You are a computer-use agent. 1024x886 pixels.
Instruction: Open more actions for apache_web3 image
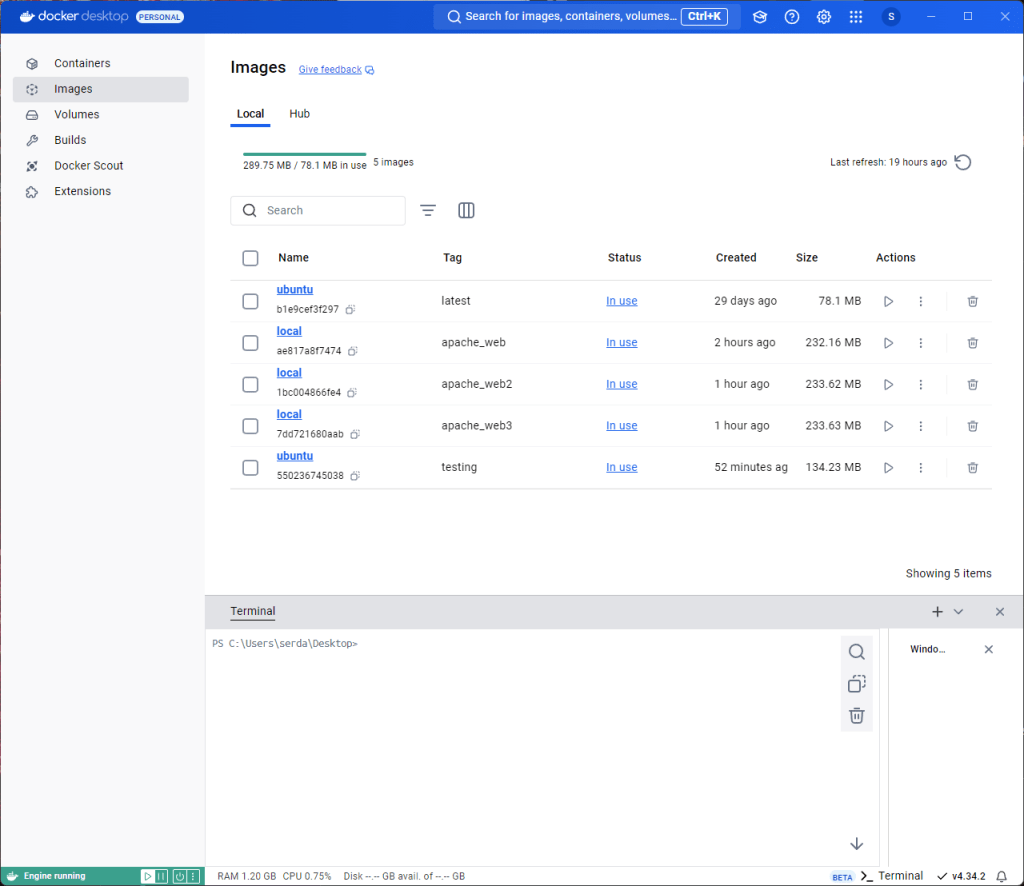(x=920, y=425)
